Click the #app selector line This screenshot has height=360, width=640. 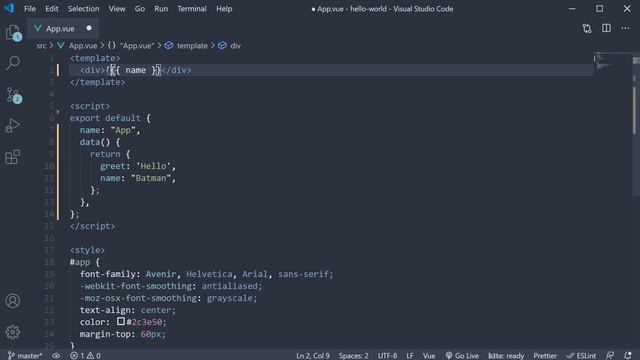[84, 262]
